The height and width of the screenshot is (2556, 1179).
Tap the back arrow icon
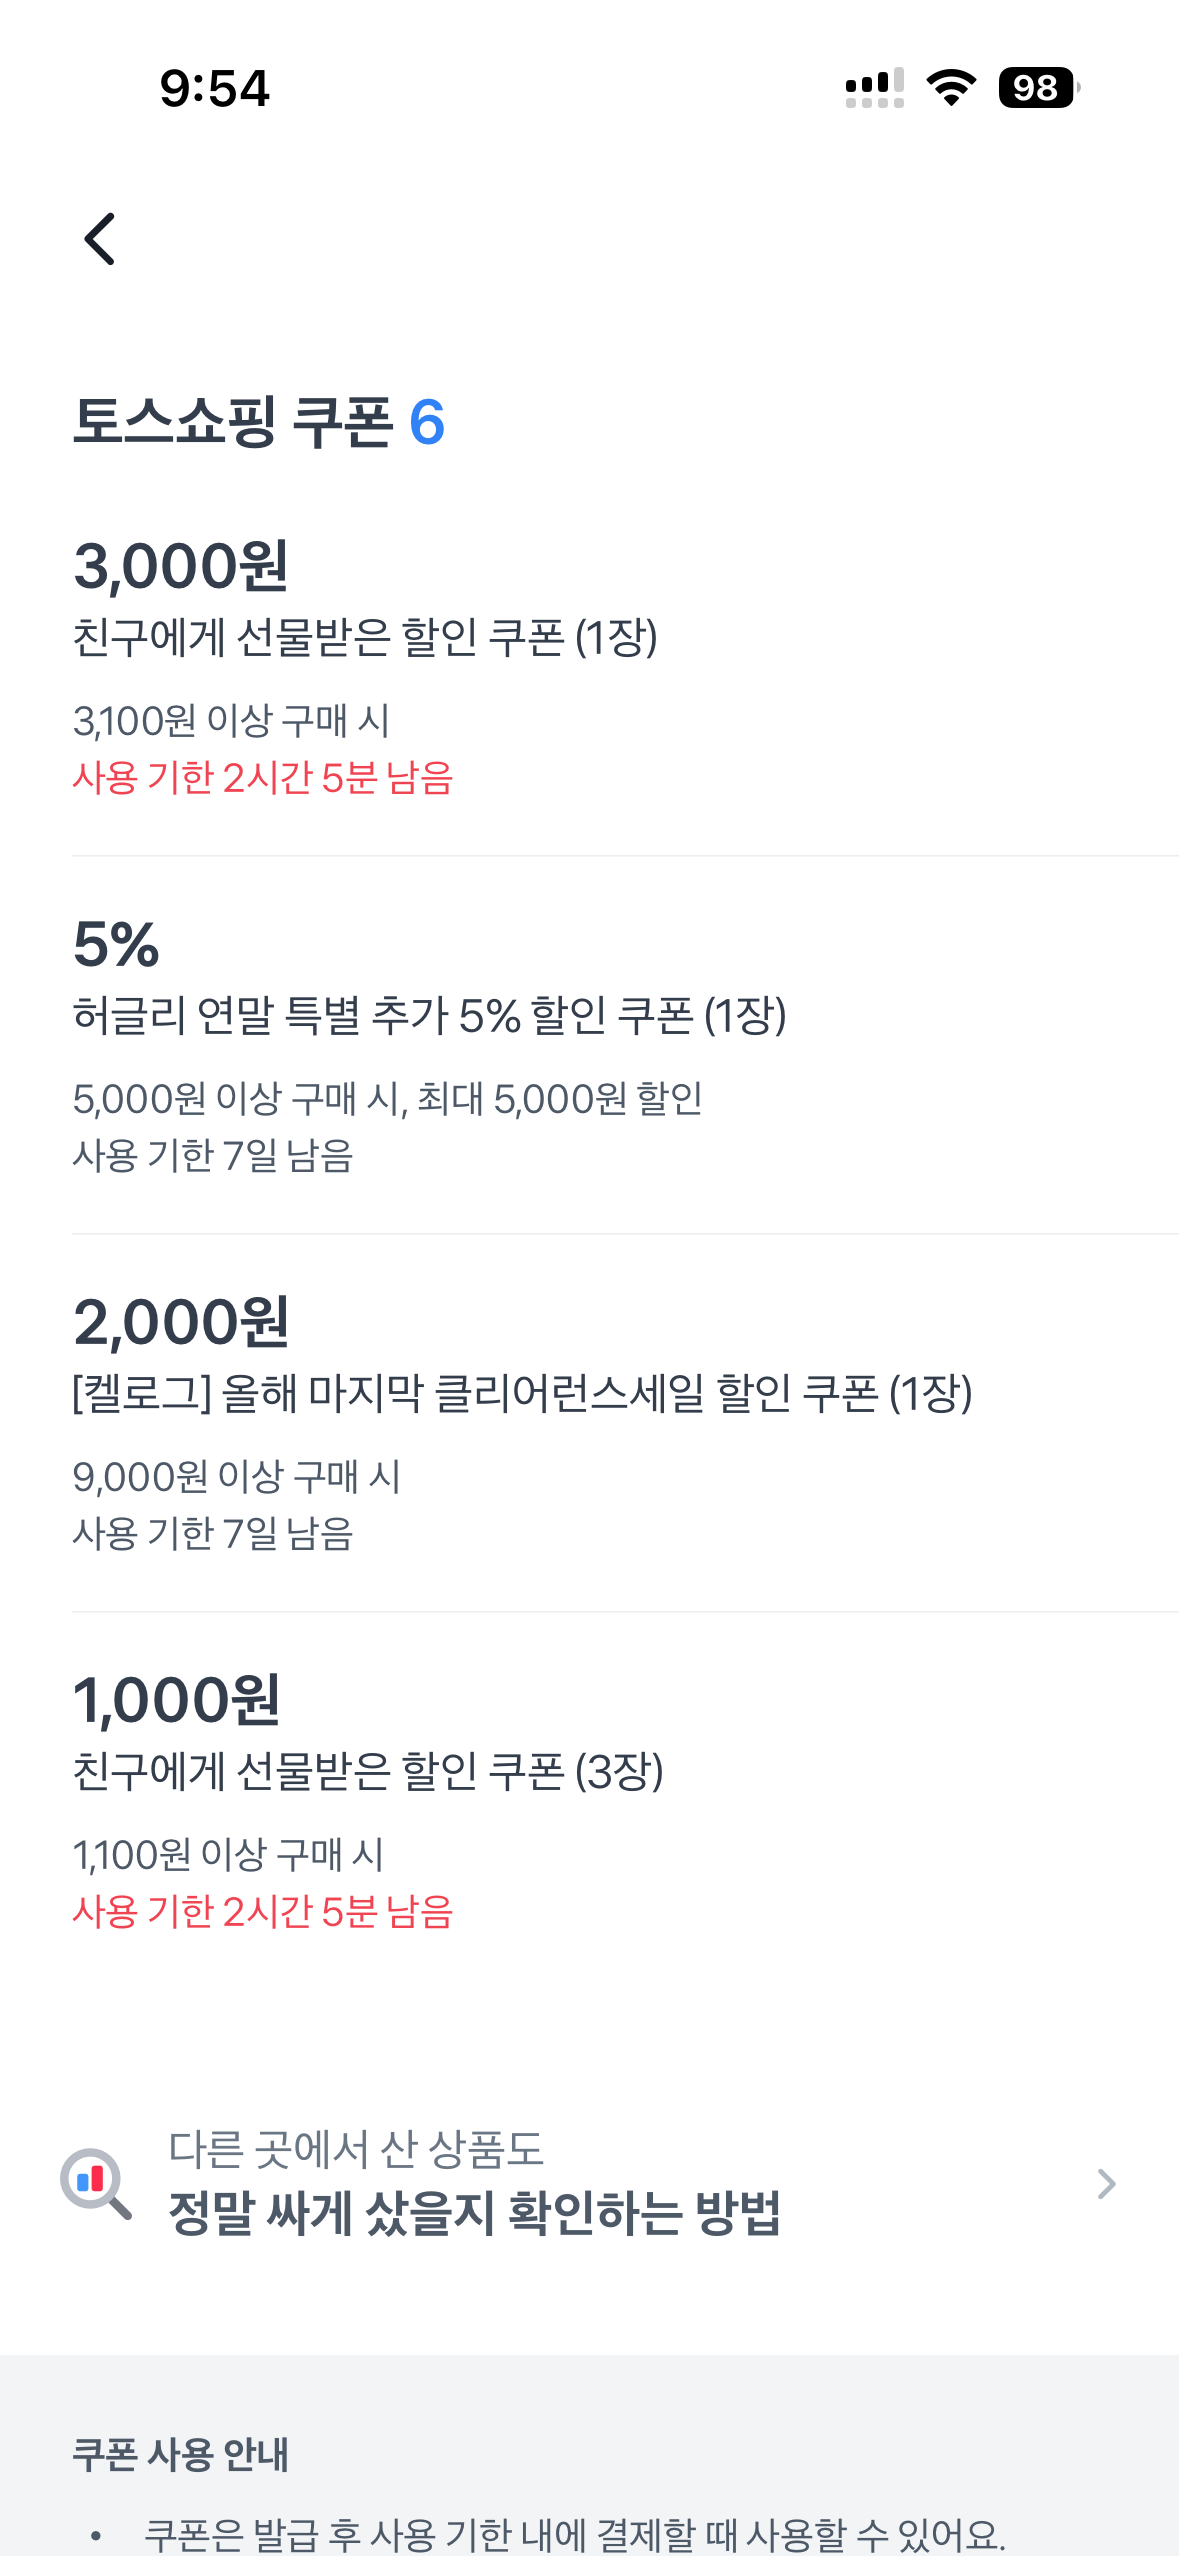tap(100, 239)
